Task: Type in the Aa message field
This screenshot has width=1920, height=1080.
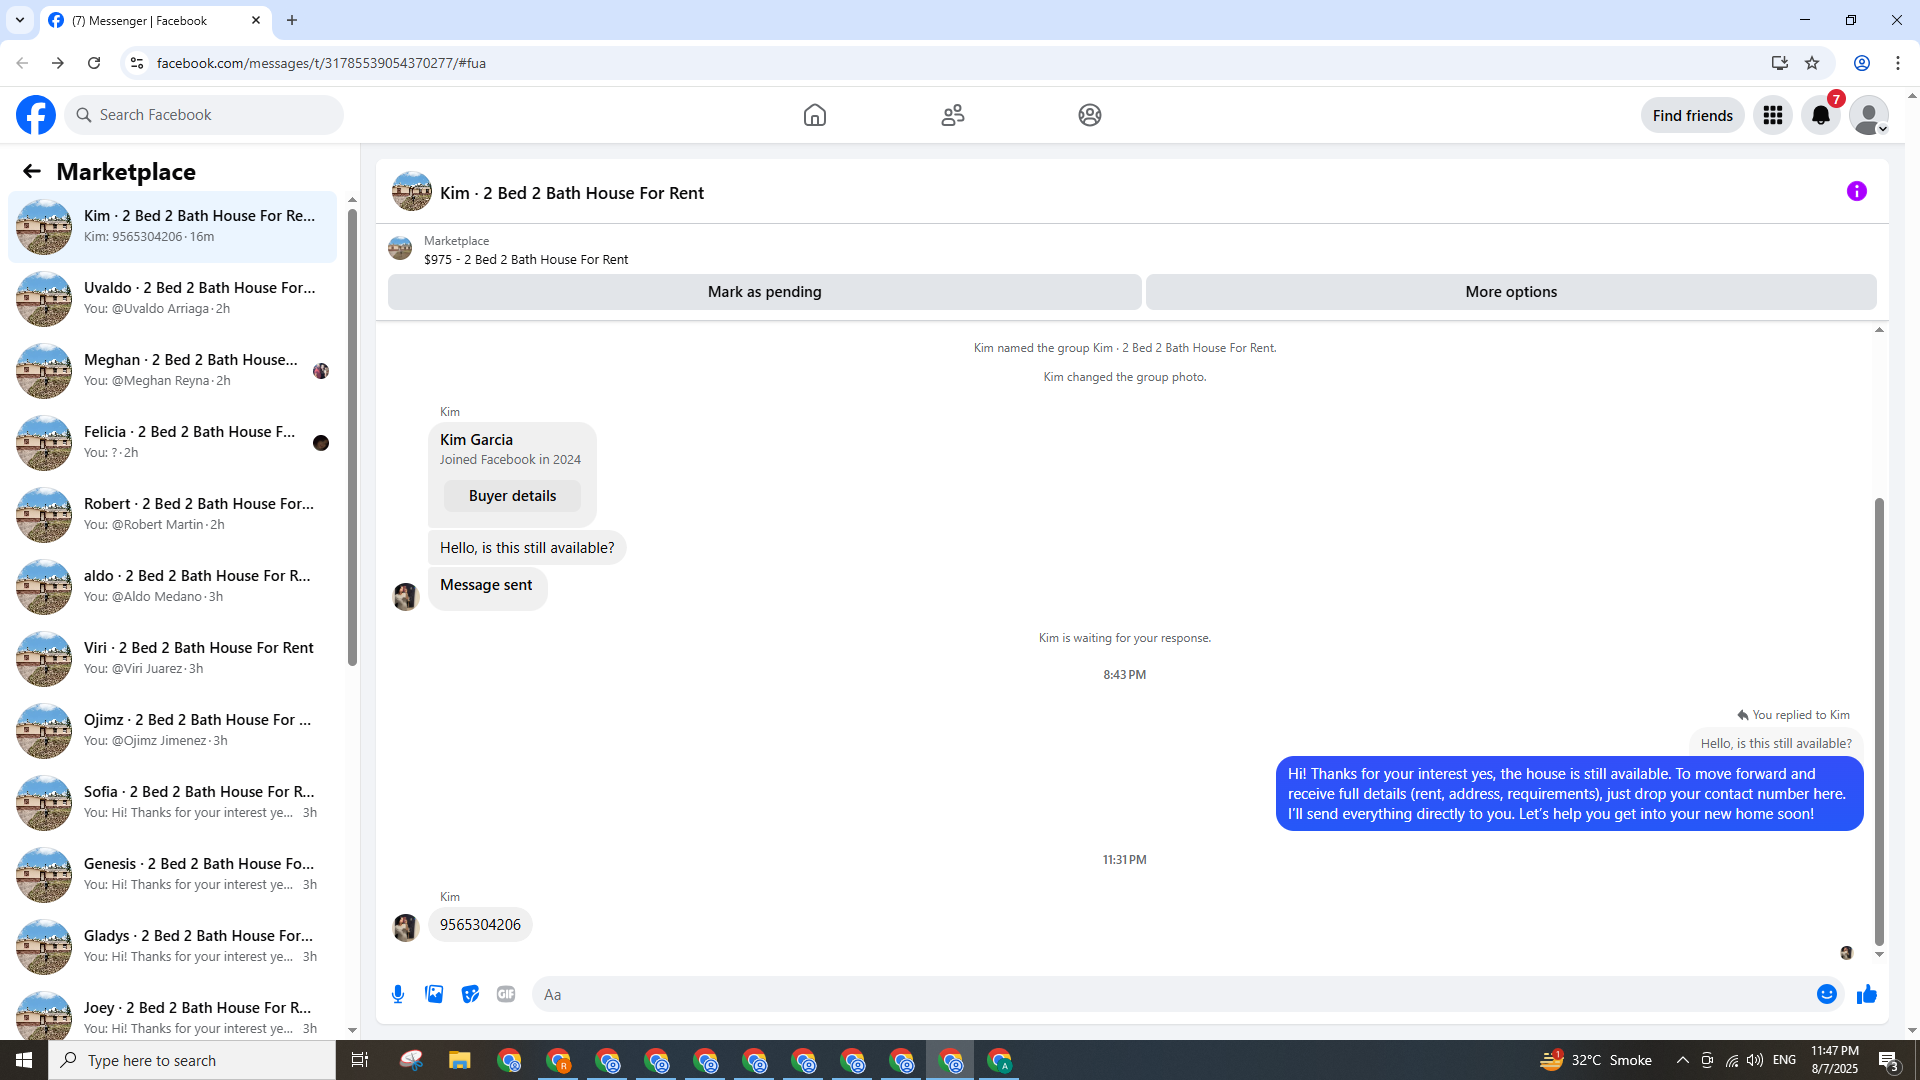Action: click(x=1170, y=994)
